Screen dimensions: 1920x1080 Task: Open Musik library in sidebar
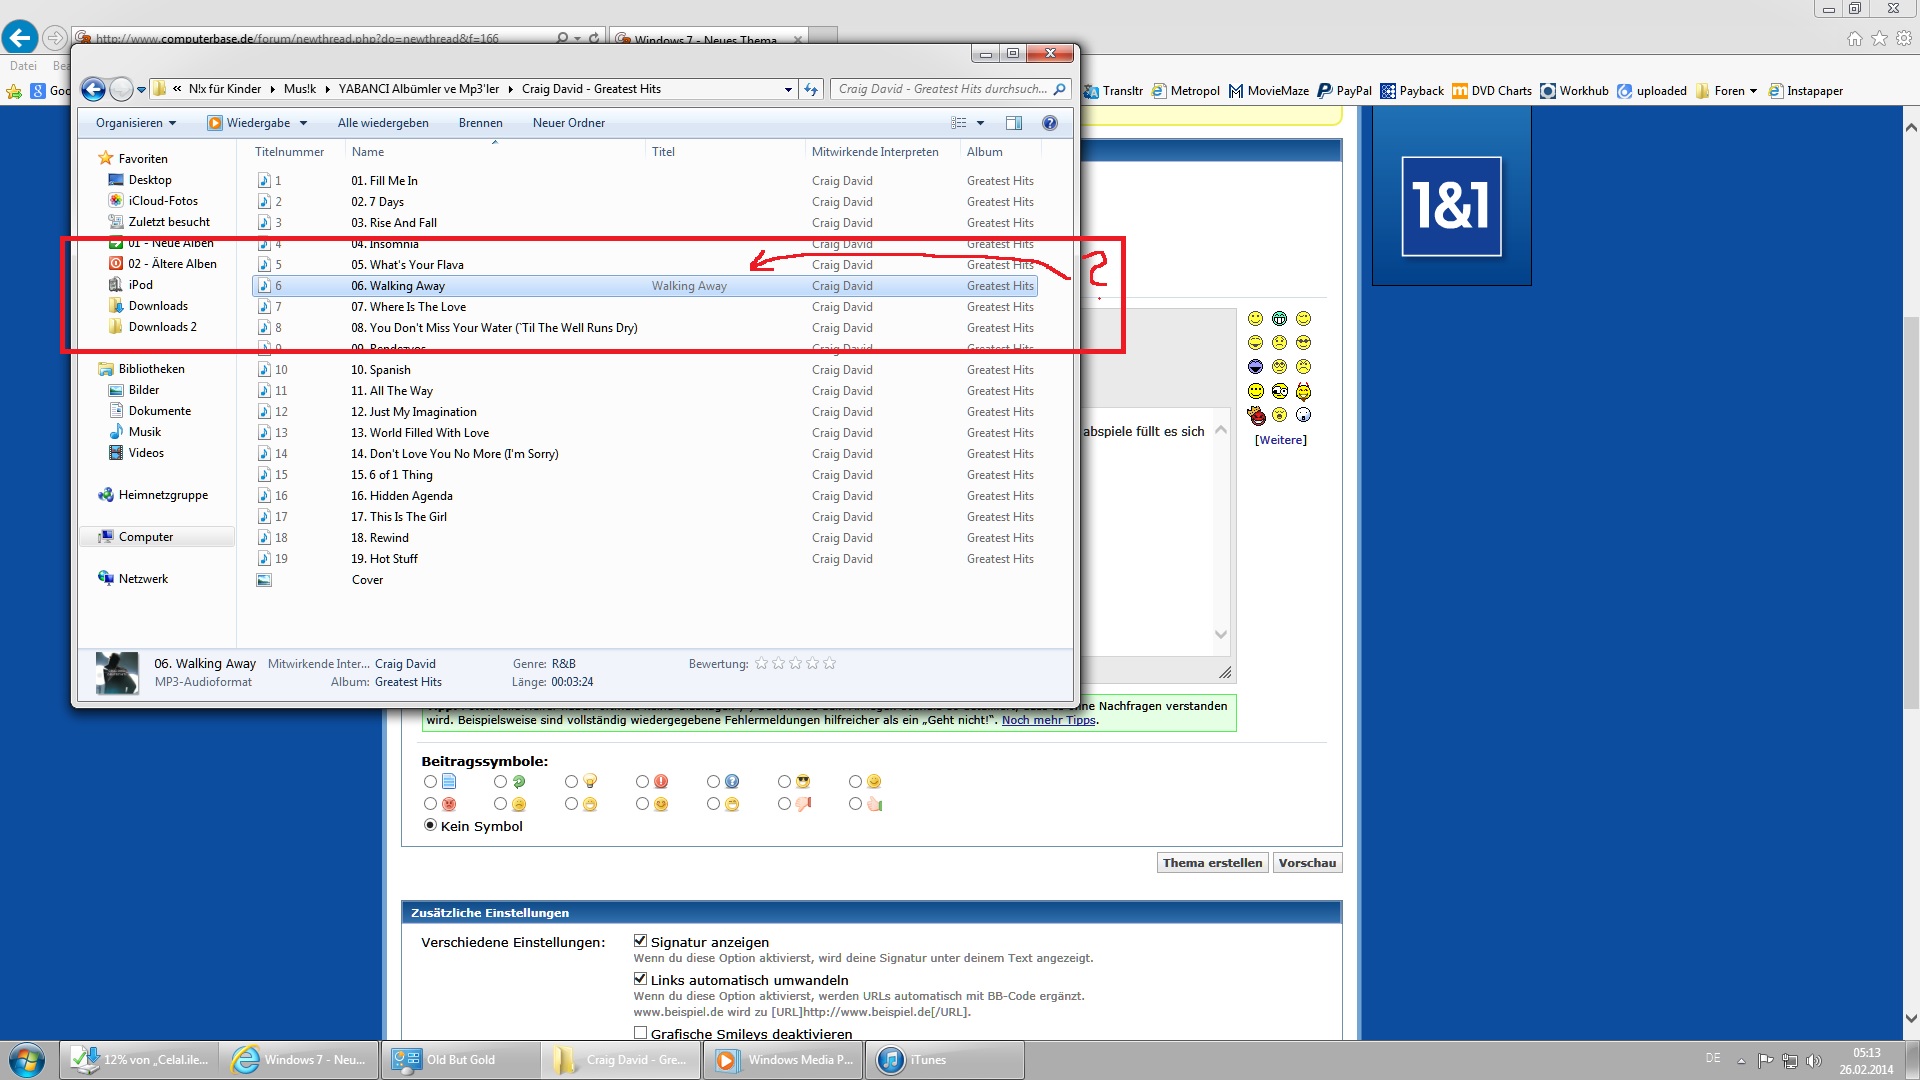point(144,432)
